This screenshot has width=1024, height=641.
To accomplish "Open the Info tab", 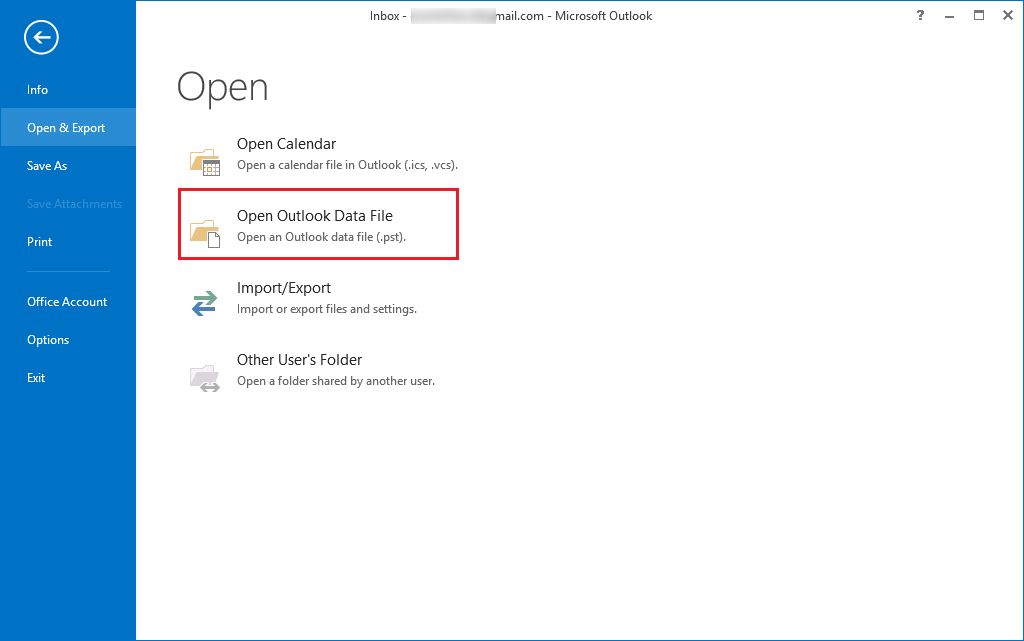I will coord(37,90).
